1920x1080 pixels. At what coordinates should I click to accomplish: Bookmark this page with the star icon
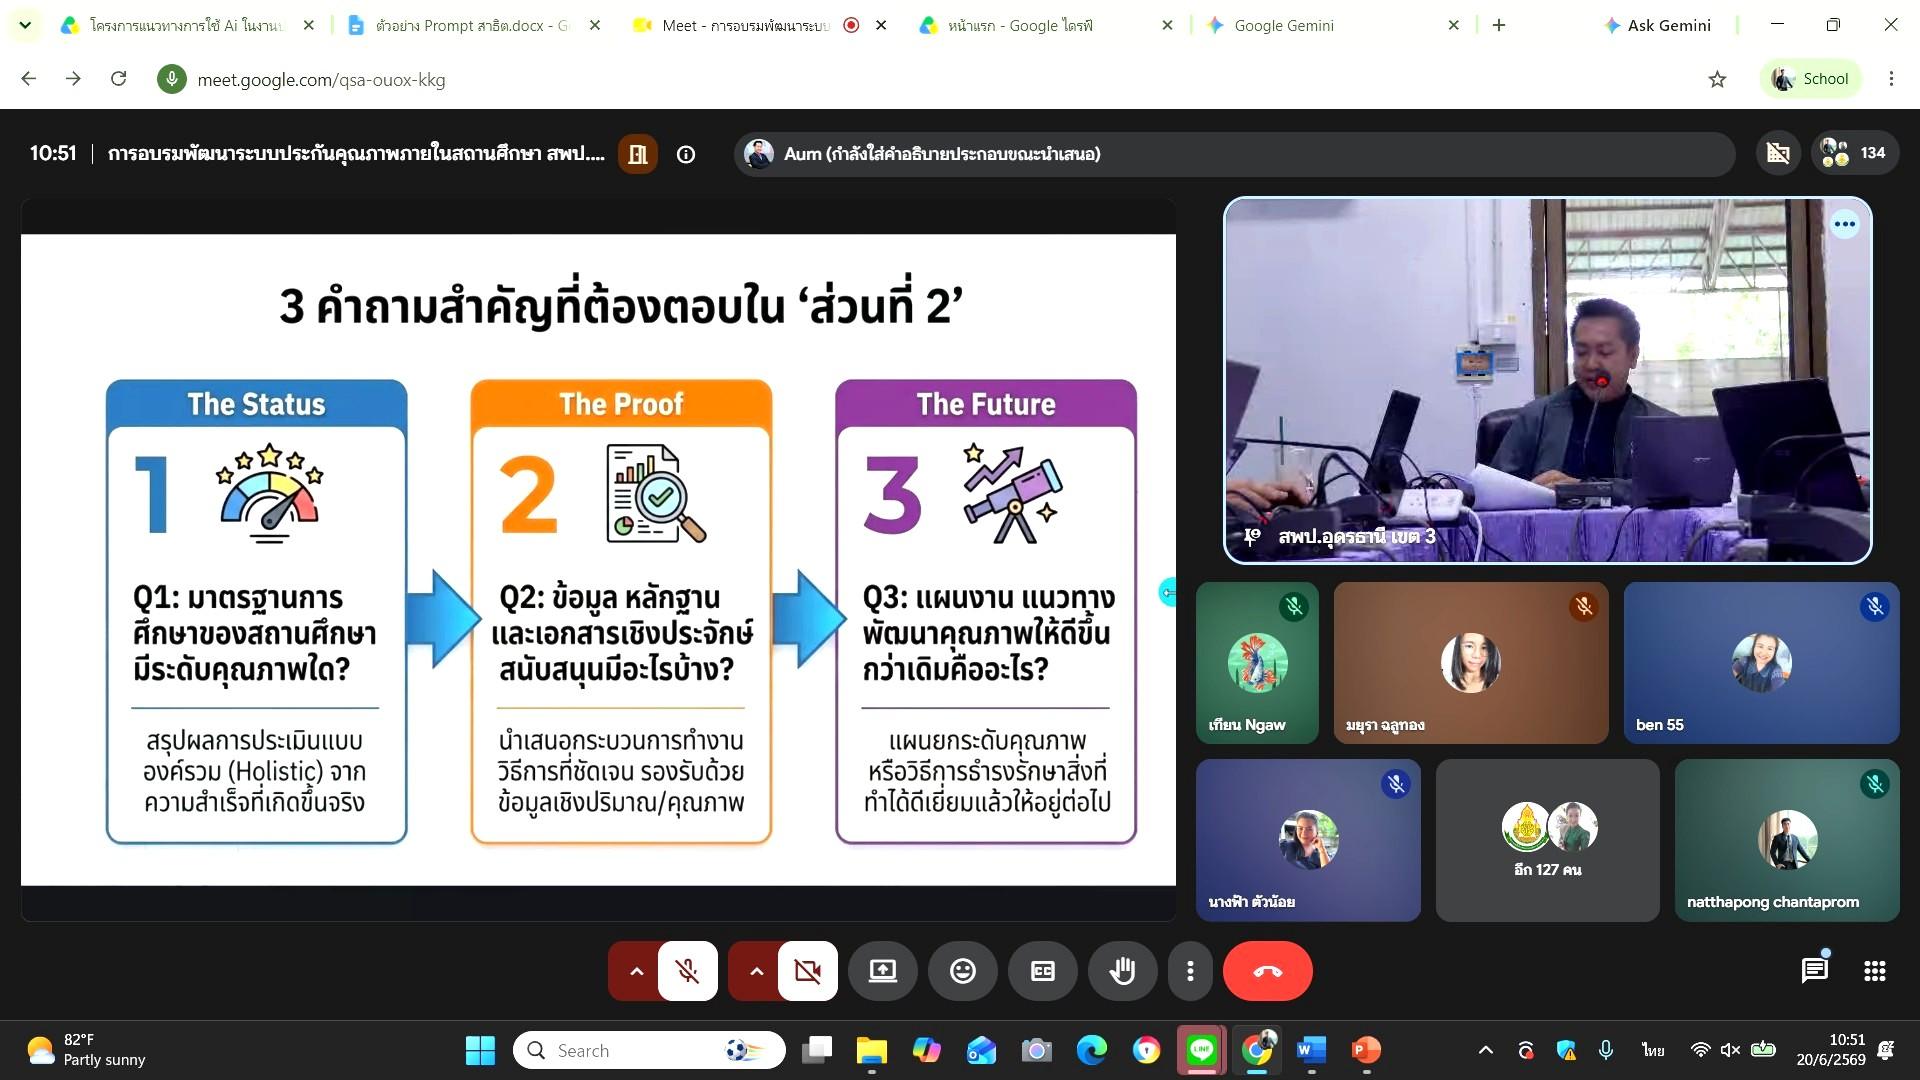(x=1717, y=79)
